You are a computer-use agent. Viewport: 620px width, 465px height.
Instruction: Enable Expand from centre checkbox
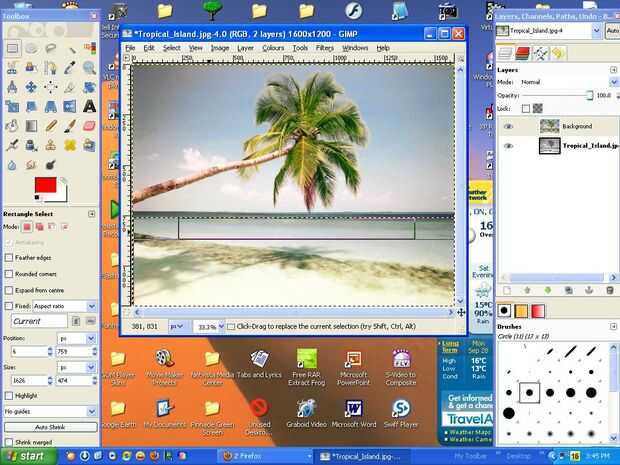coord(9,290)
